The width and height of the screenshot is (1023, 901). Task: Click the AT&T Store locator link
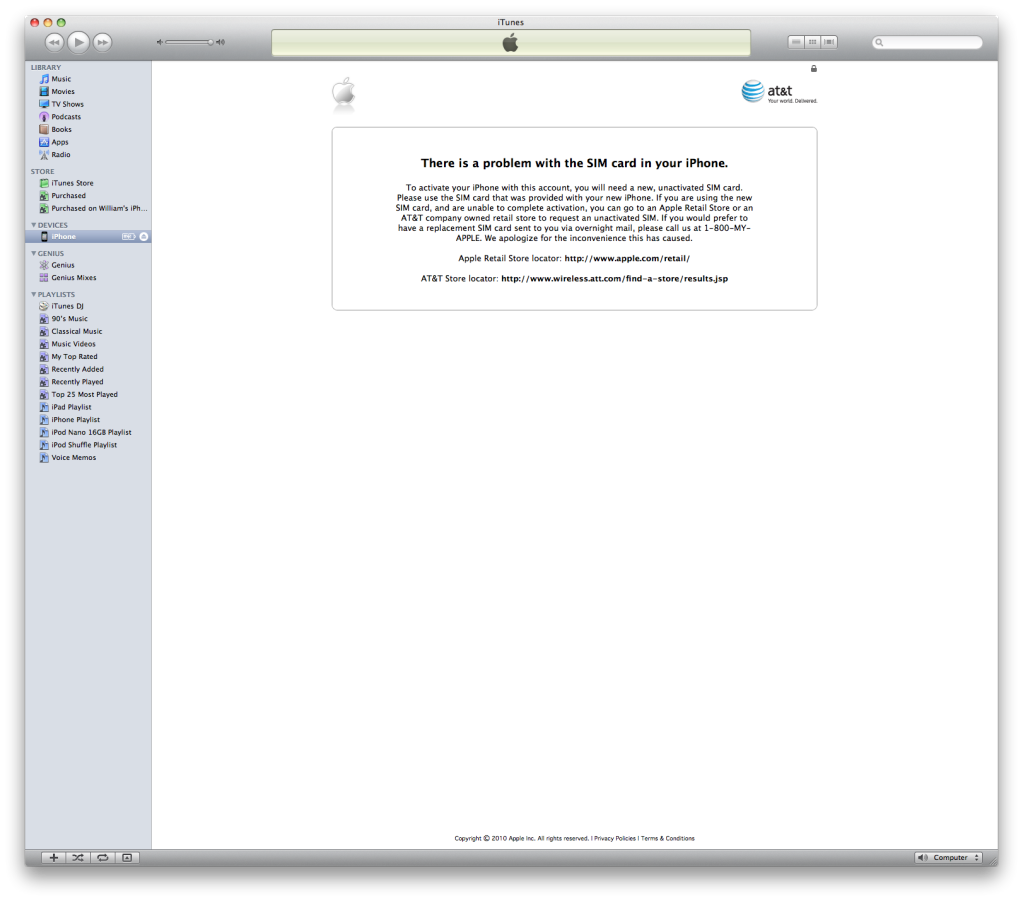(x=615, y=279)
